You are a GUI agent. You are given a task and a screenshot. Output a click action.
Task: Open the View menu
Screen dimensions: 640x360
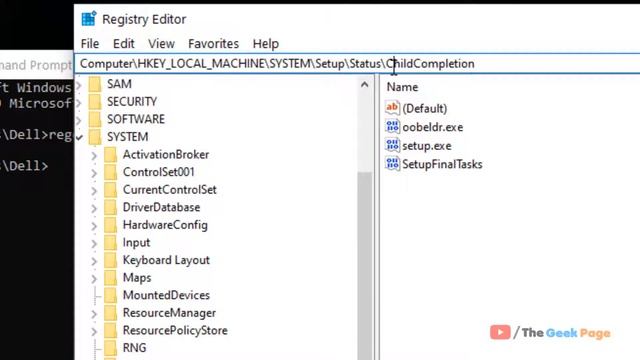[161, 44]
